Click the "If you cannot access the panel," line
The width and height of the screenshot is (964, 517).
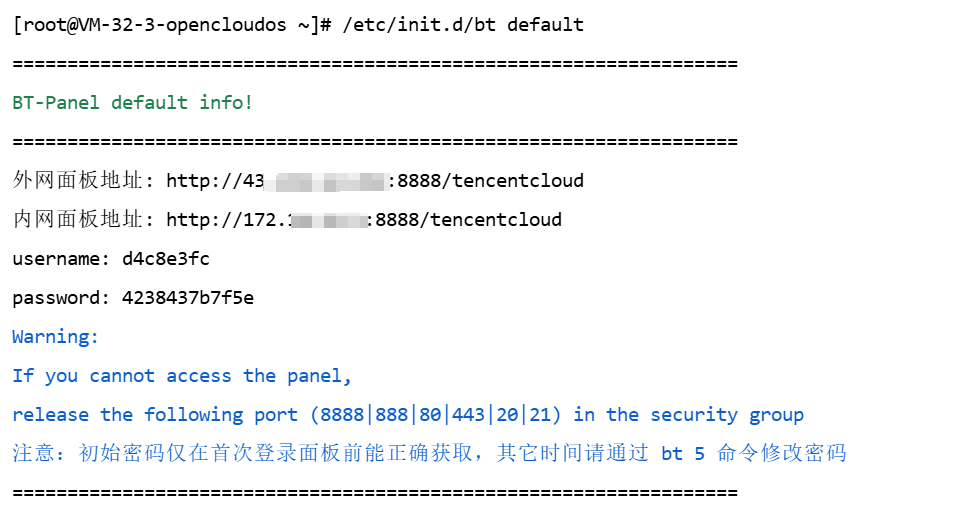[x=182, y=376]
